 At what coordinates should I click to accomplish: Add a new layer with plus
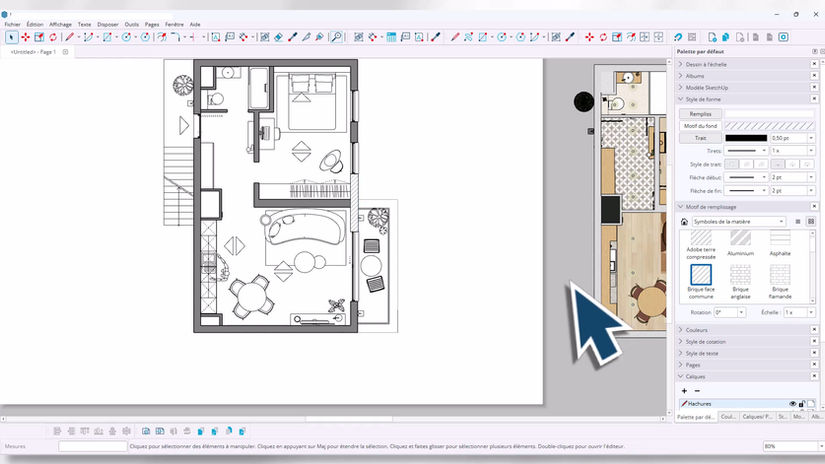pyautogui.click(x=684, y=391)
